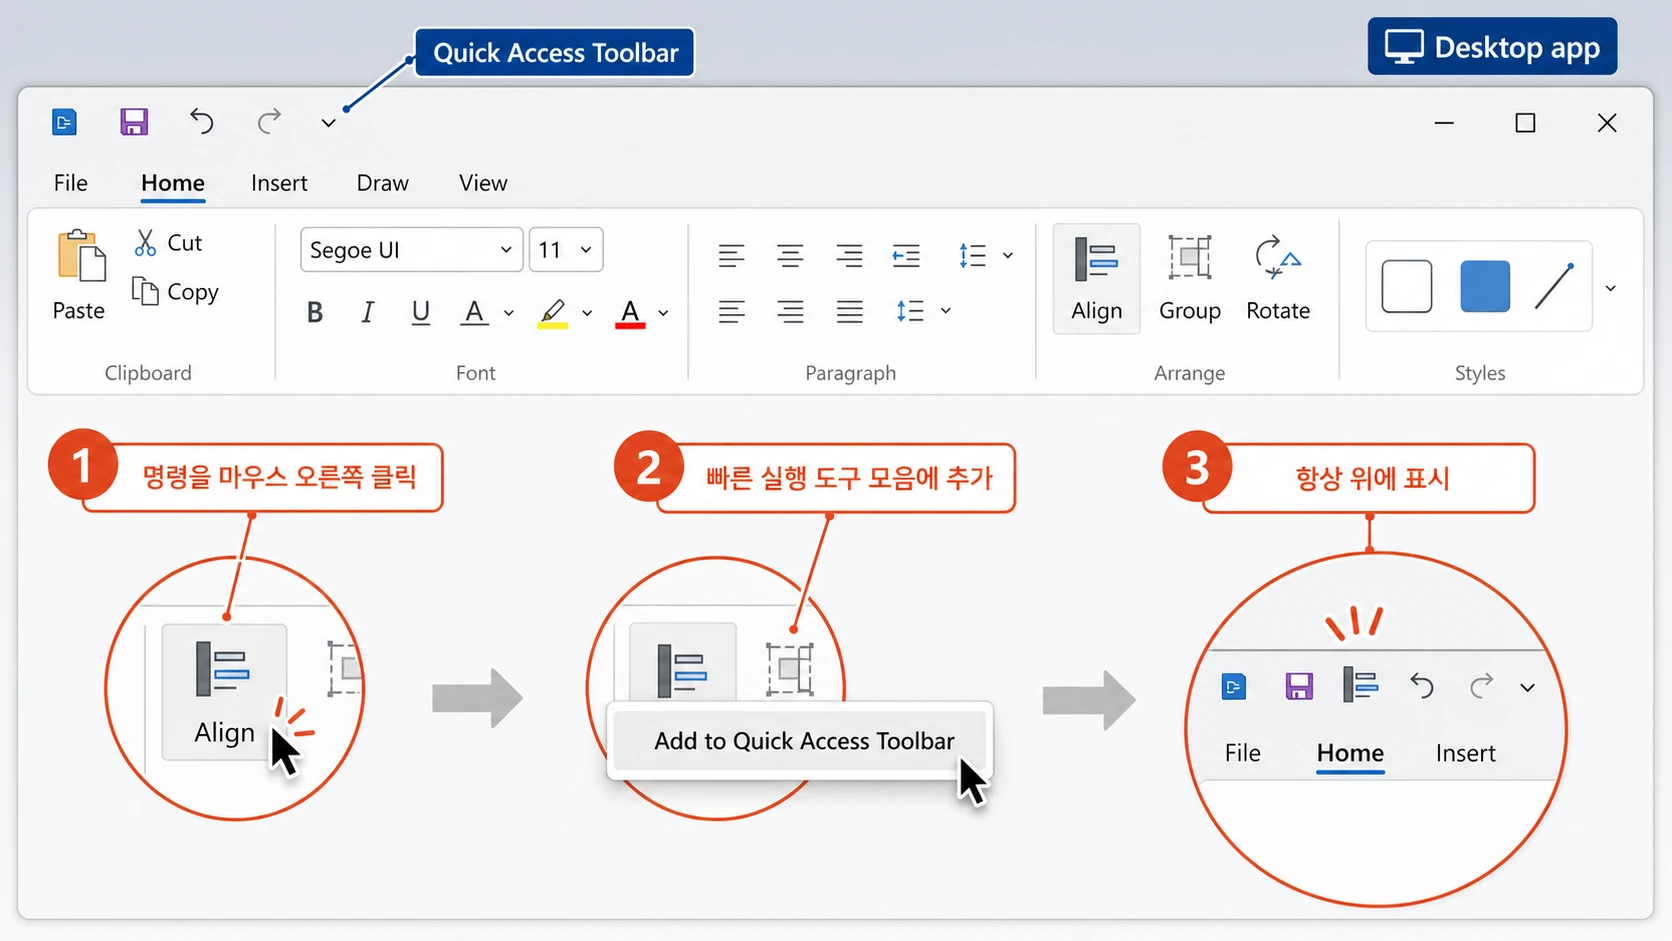Click the Copy command in Clipboard group
This screenshot has height=941, width=1672.
176,291
